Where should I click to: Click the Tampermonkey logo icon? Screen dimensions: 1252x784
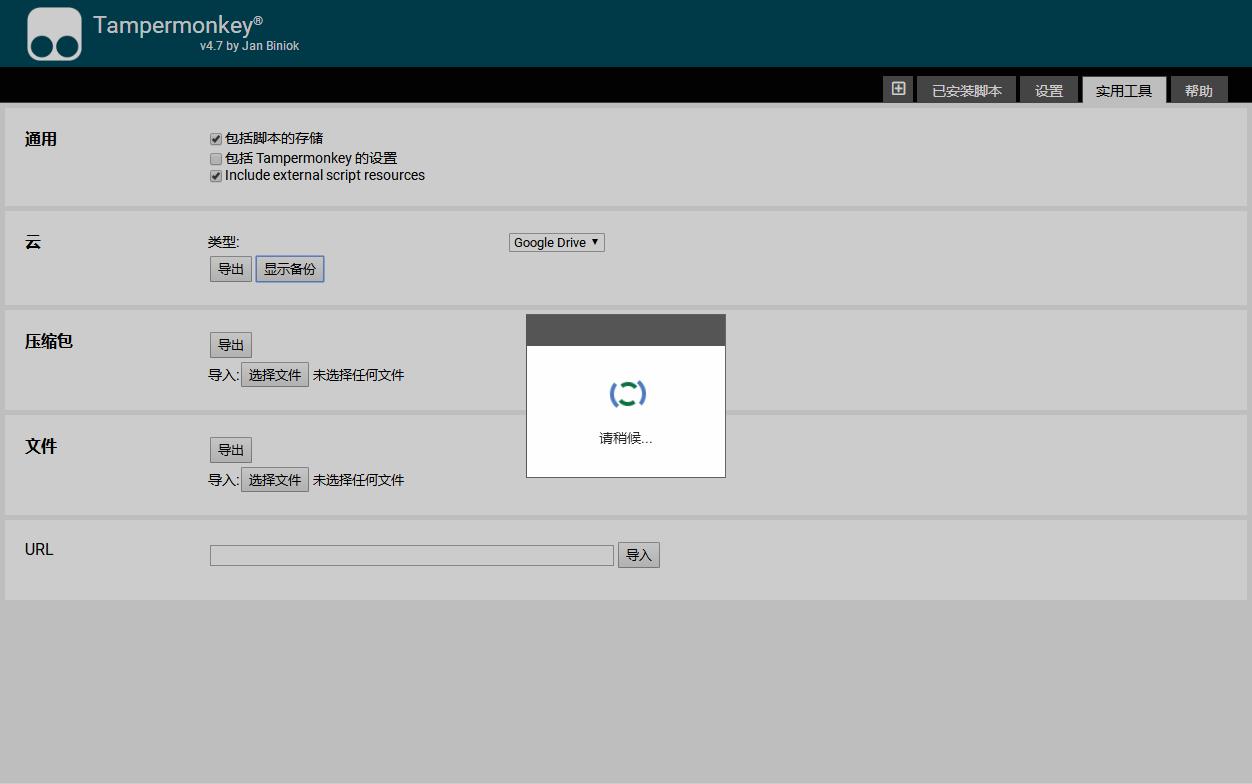pyautogui.click(x=54, y=34)
